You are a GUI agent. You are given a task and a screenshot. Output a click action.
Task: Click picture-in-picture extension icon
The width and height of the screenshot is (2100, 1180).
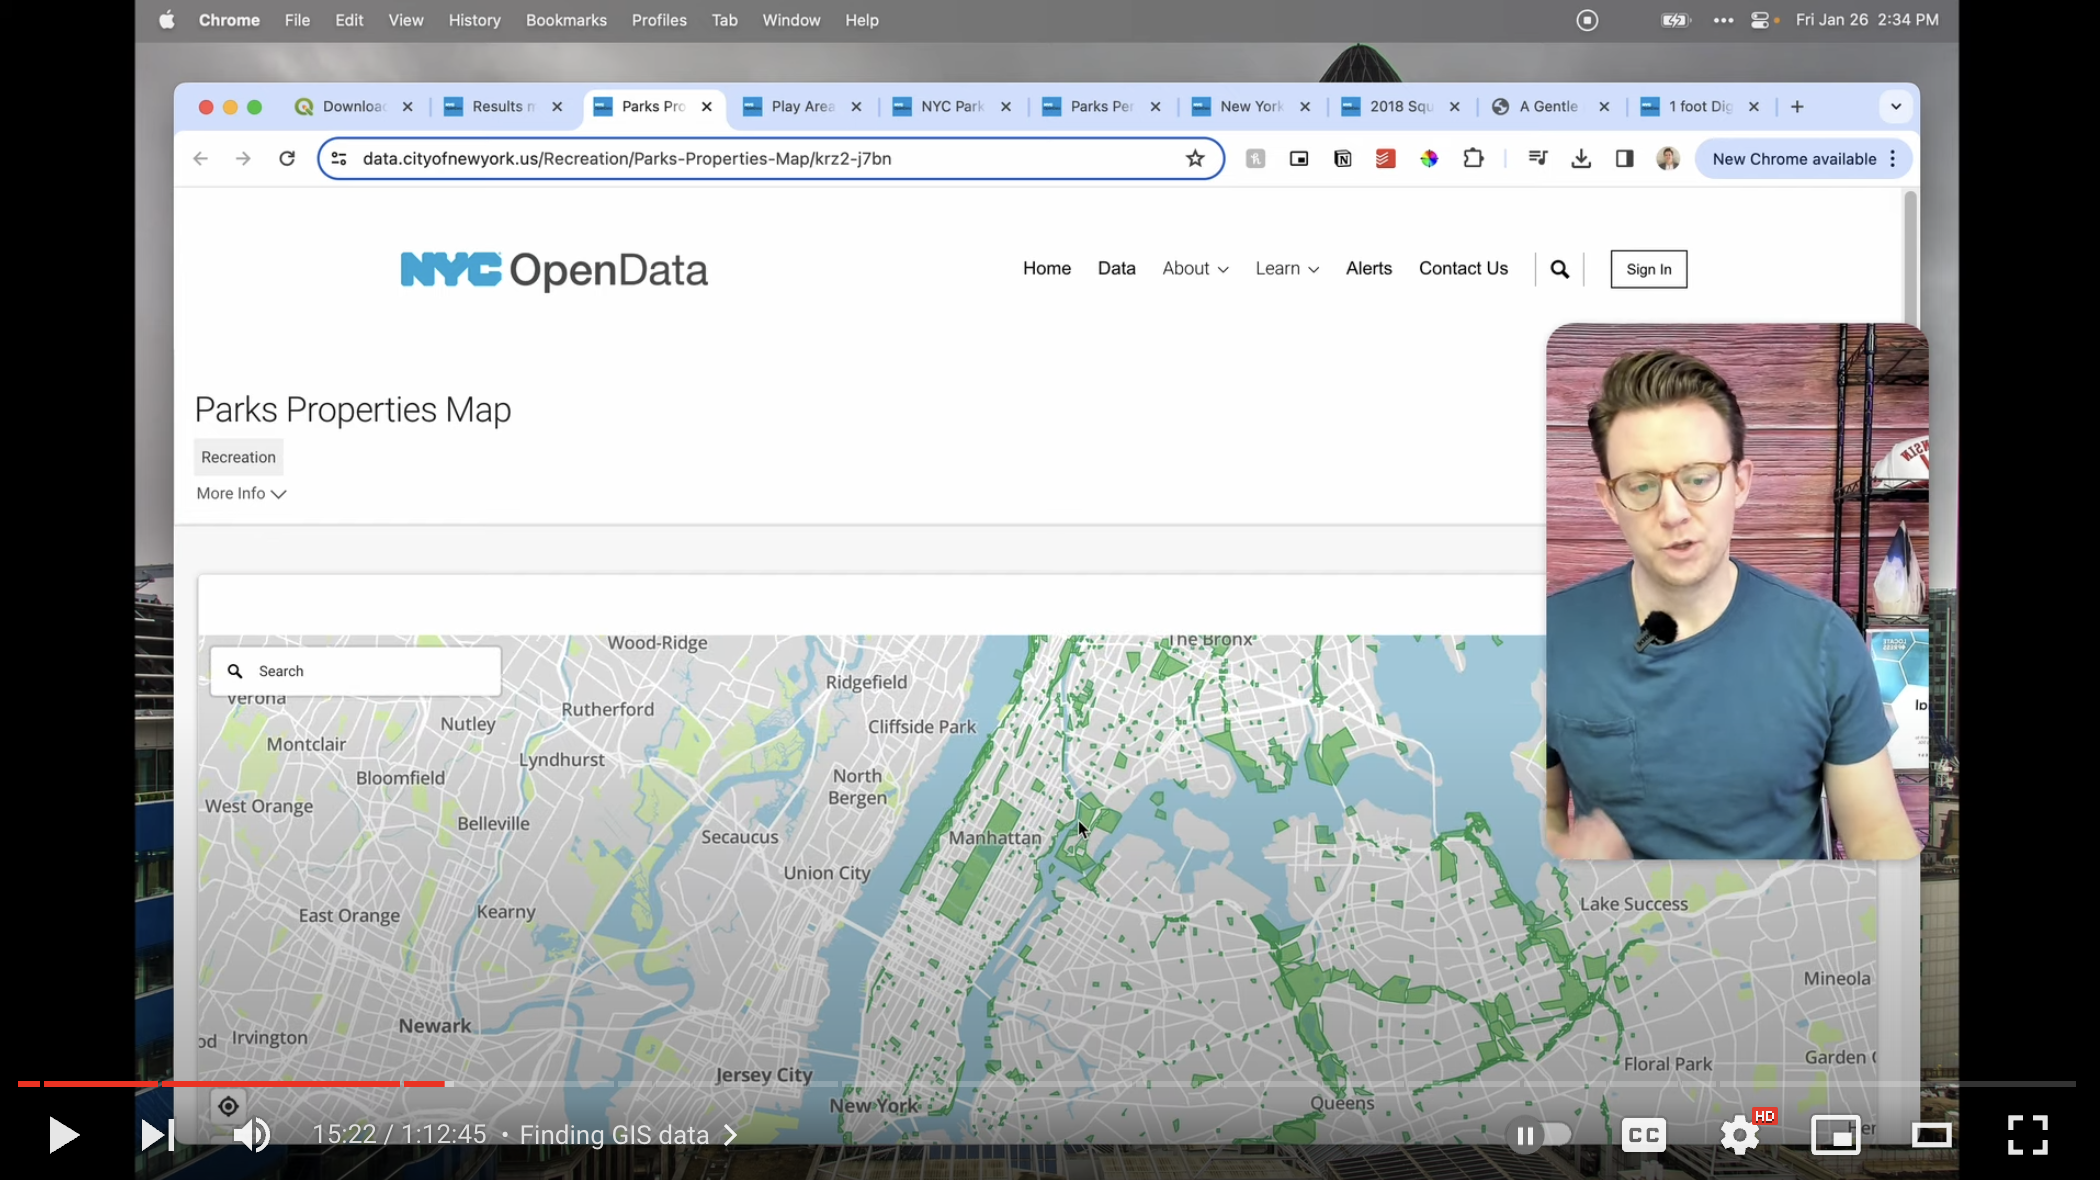coord(1299,158)
